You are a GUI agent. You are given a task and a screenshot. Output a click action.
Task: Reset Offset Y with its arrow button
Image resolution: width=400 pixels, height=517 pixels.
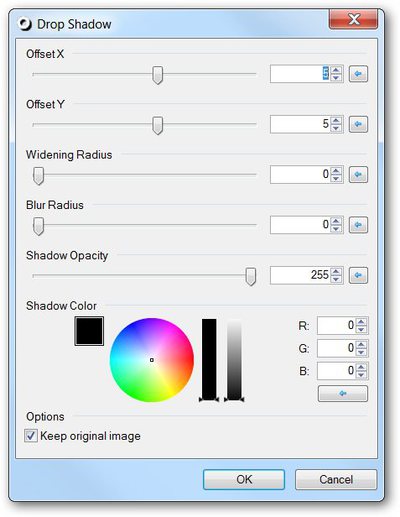pos(358,124)
